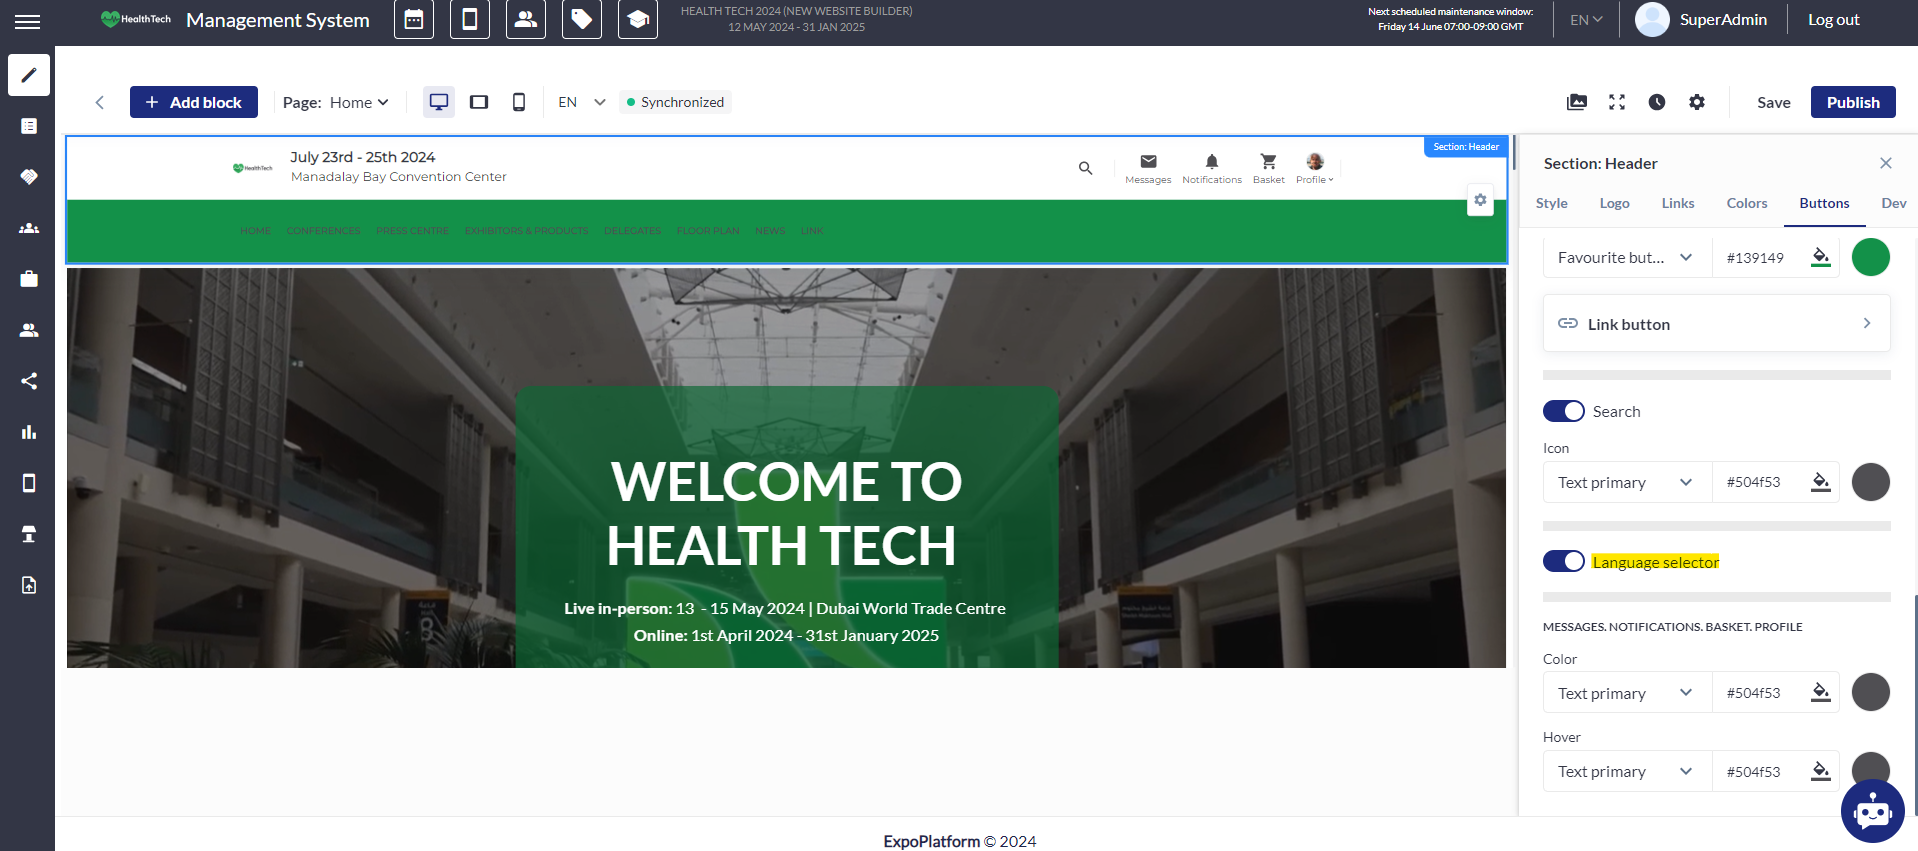Go back with the left chevron arrow
Viewport: 1918px width, 851px height.
click(99, 102)
